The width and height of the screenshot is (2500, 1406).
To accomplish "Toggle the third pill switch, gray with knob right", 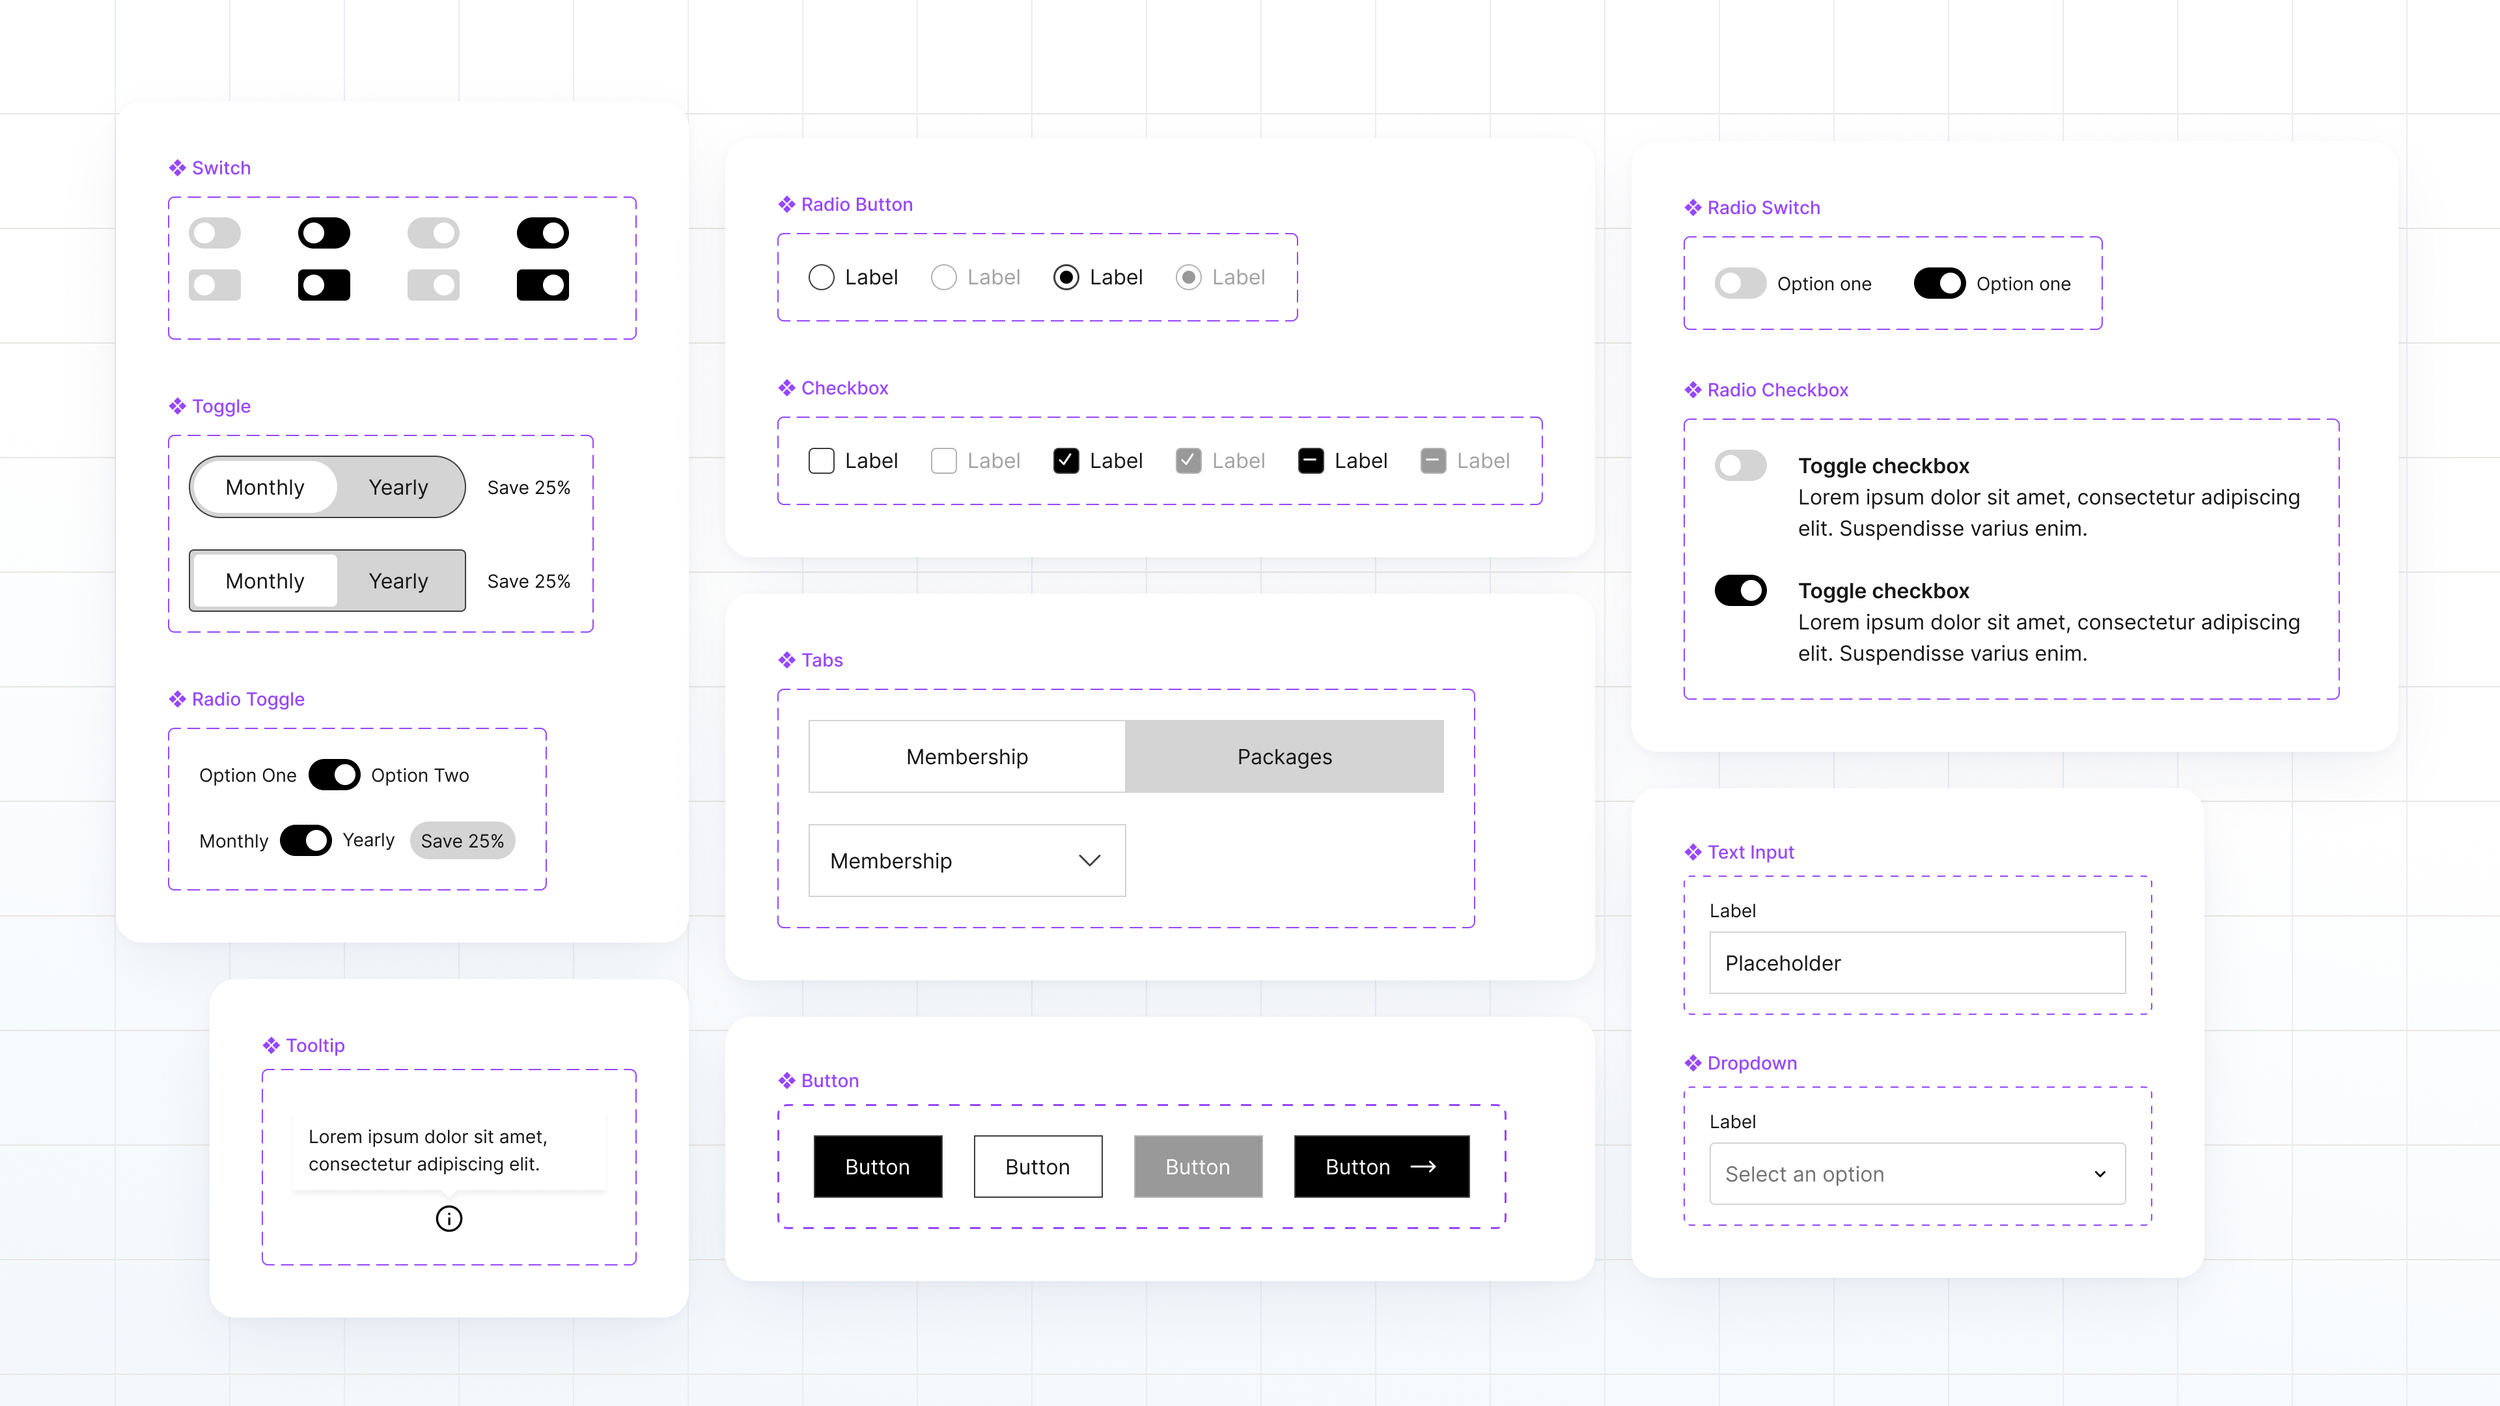I will tap(433, 233).
